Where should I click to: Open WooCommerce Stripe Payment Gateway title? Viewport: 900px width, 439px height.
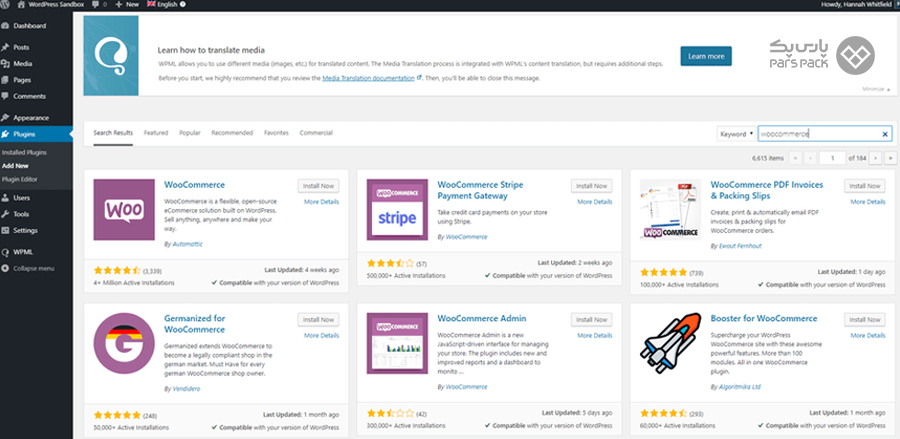coord(480,191)
